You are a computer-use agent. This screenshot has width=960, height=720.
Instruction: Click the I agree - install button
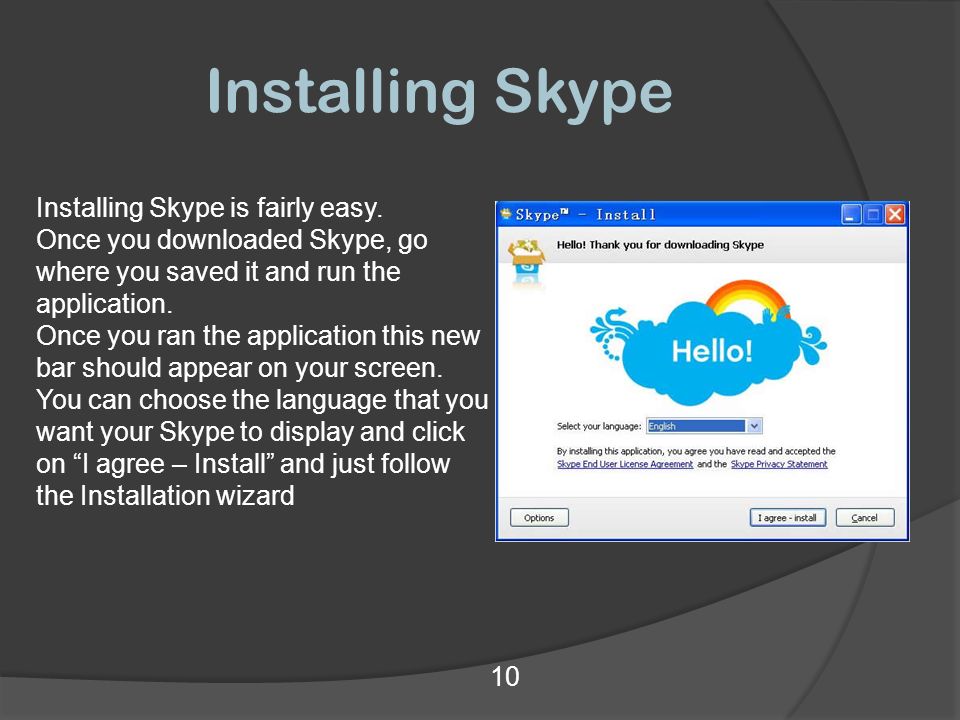point(787,517)
